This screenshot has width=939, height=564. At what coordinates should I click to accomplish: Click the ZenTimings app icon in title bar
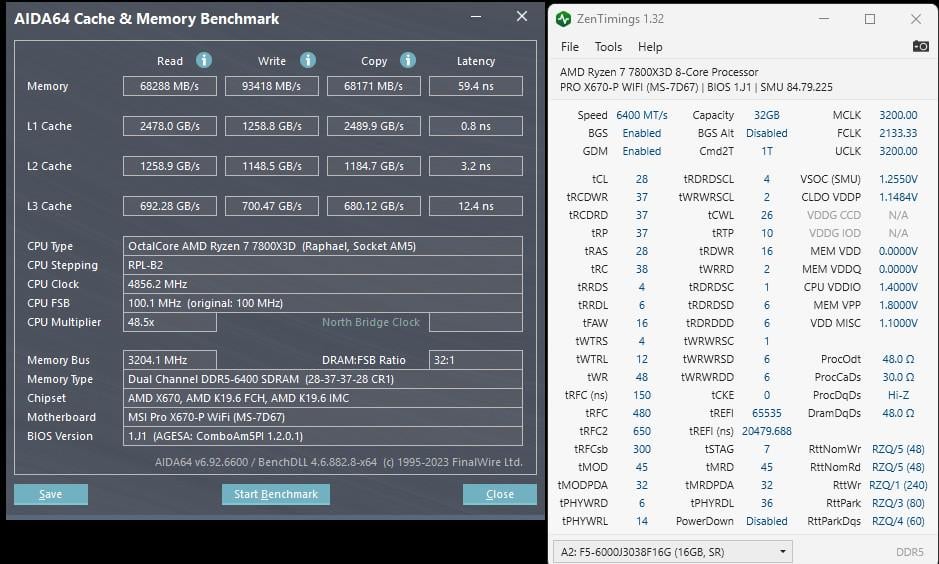563,19
